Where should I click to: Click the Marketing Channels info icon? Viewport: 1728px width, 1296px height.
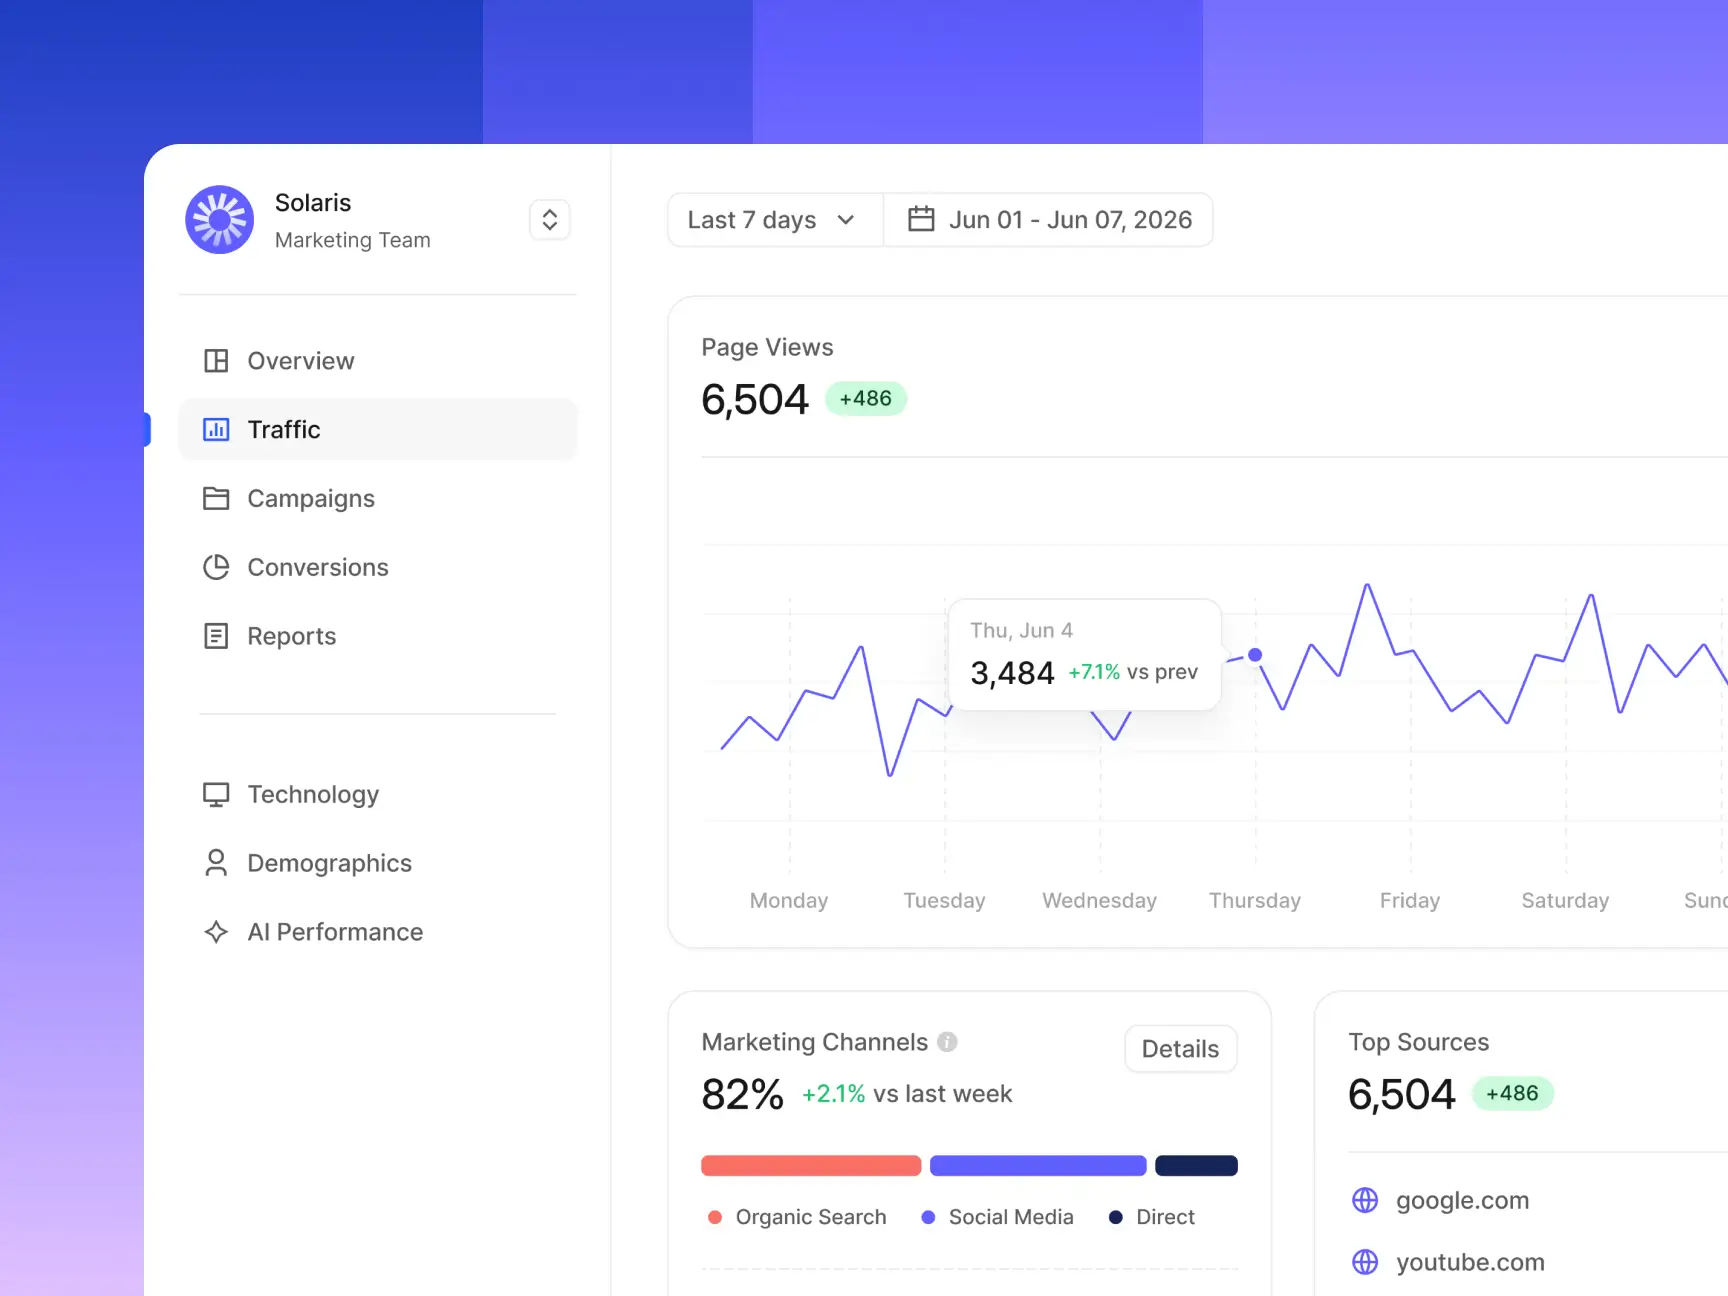click(947, 1042)
